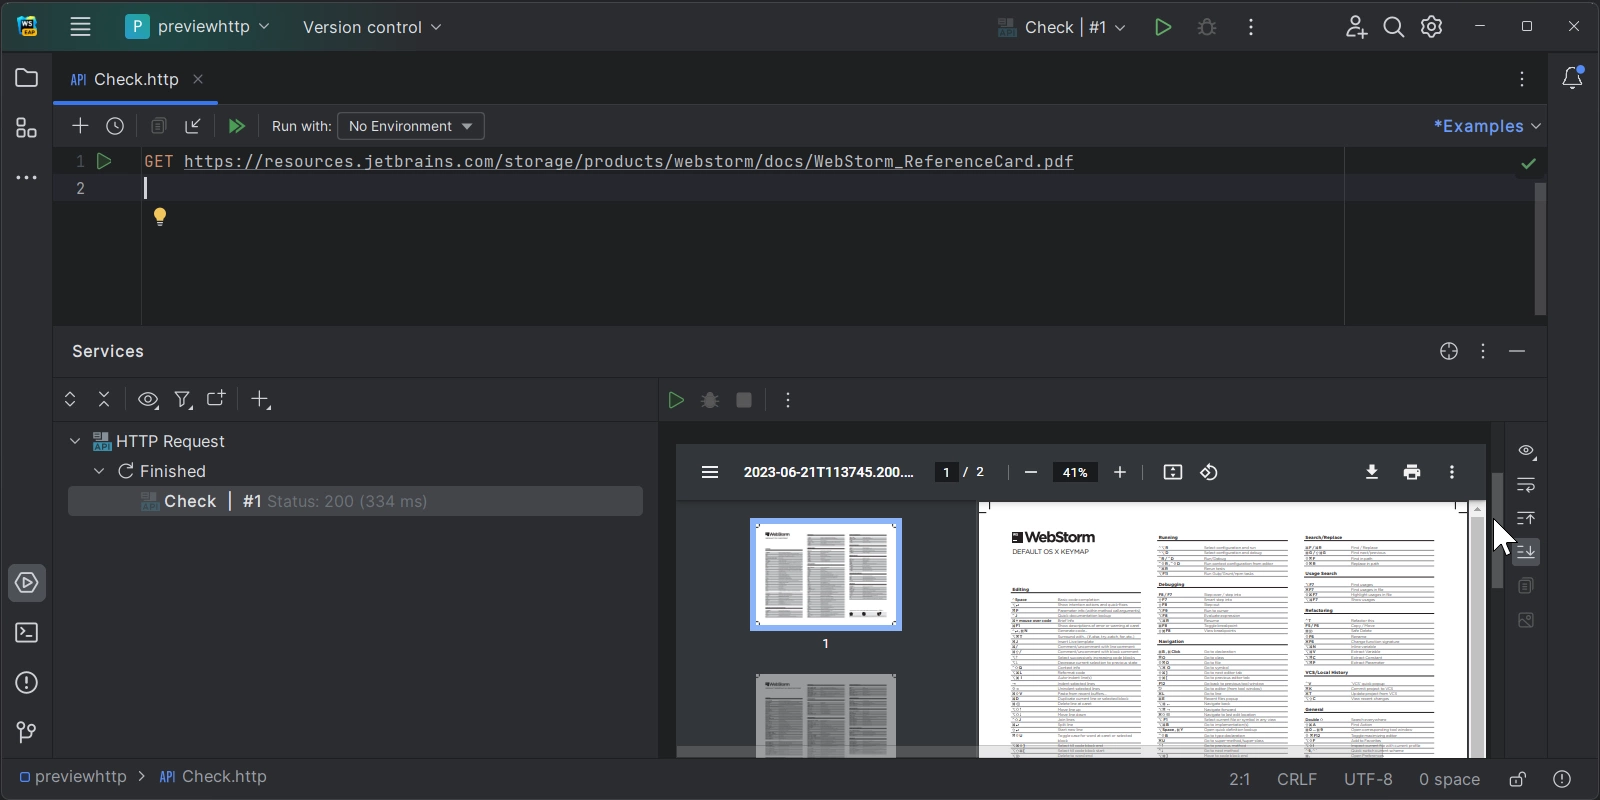Screen dimensions: 1600x800
Task: Add a new service
Action: (x=261, y=400)
